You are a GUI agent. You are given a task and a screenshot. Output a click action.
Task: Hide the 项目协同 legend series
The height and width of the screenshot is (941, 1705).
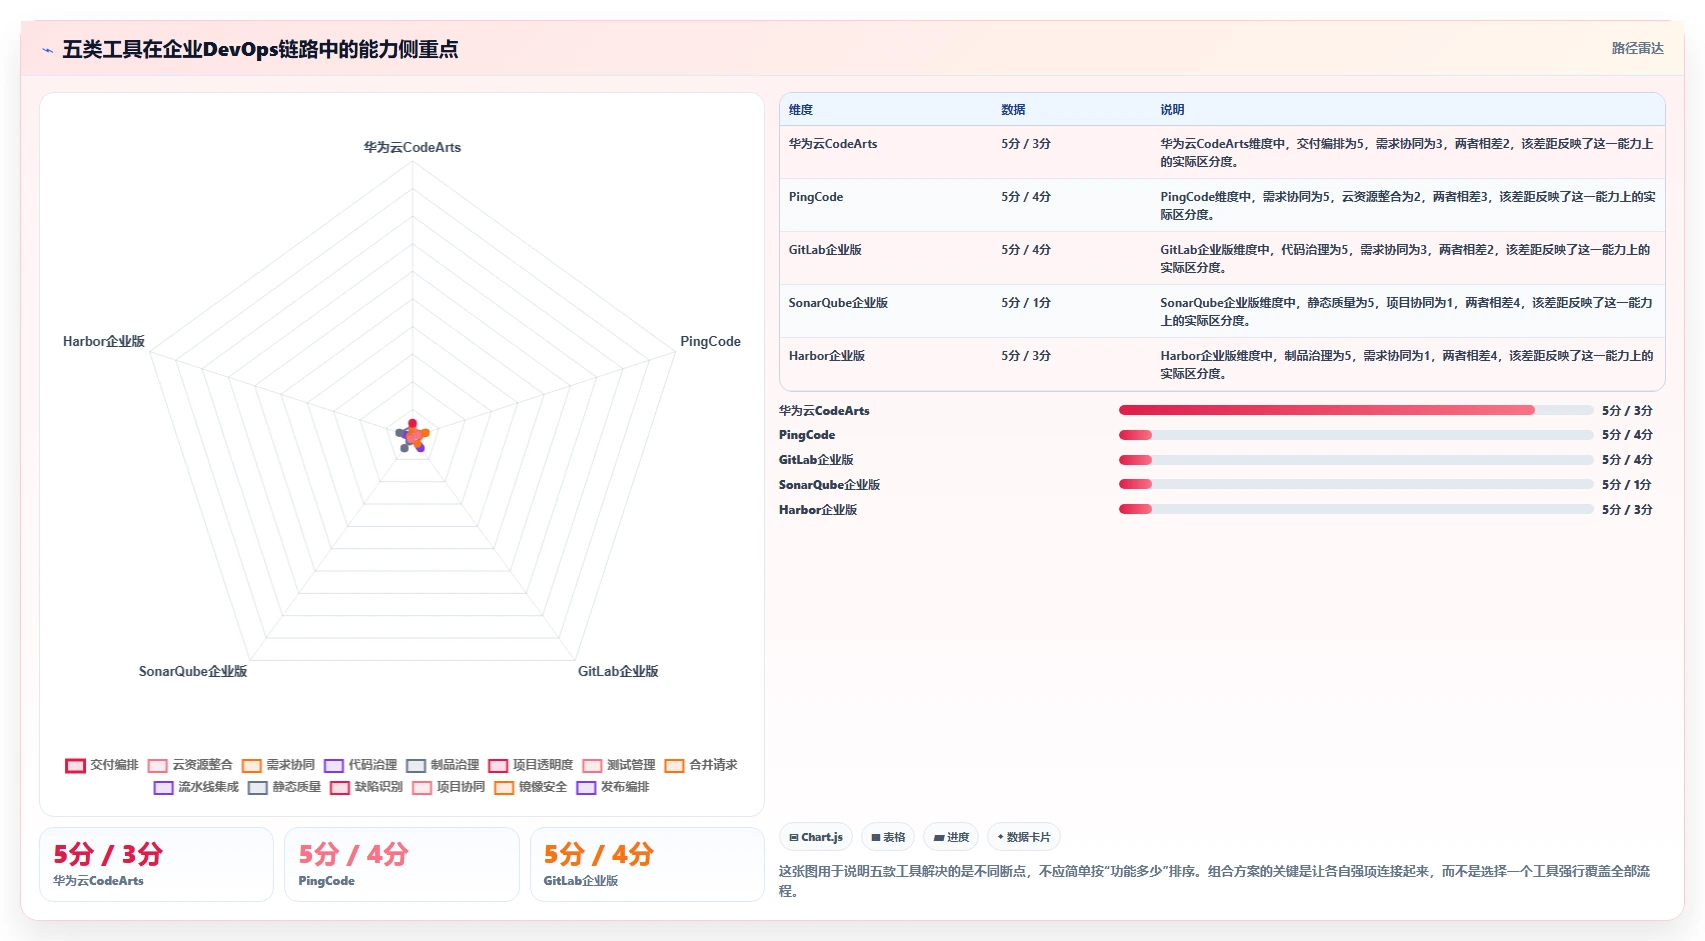coord(448,787)
